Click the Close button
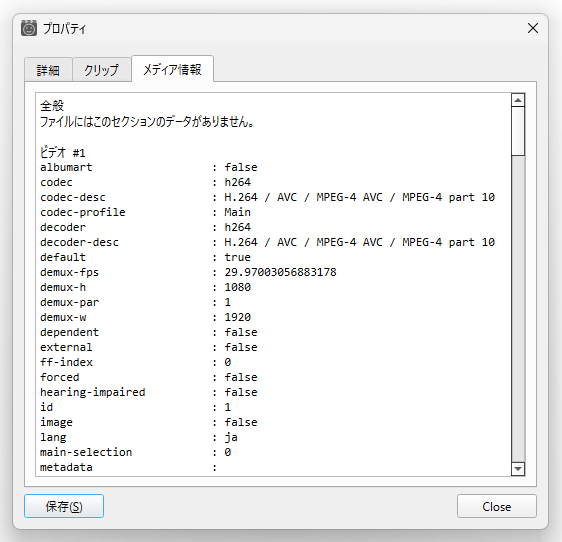Image resolution: width=562 pixels, height=542 pixels. tap(496, 506)
